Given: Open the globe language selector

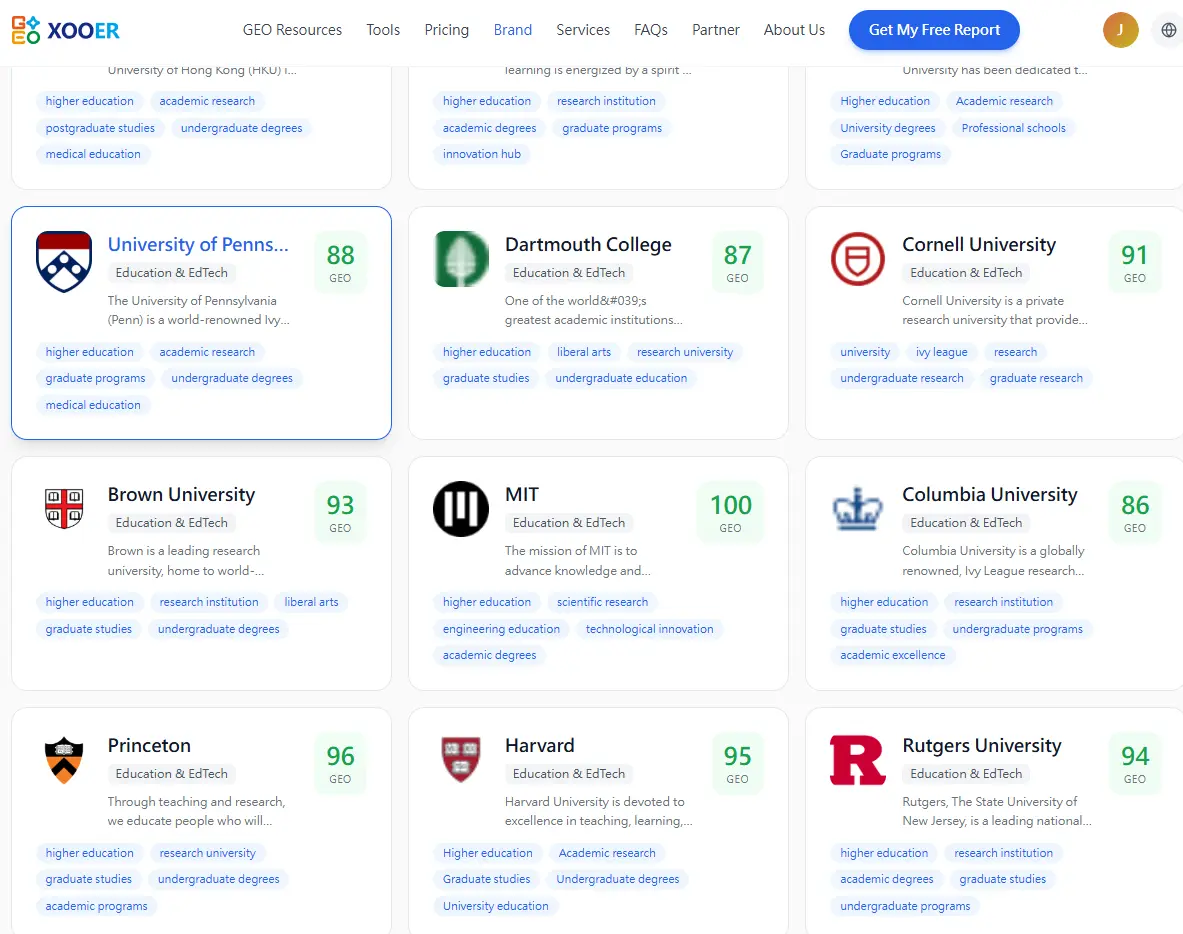Looking at the screenshot, I should click(x=1168, y=30).
